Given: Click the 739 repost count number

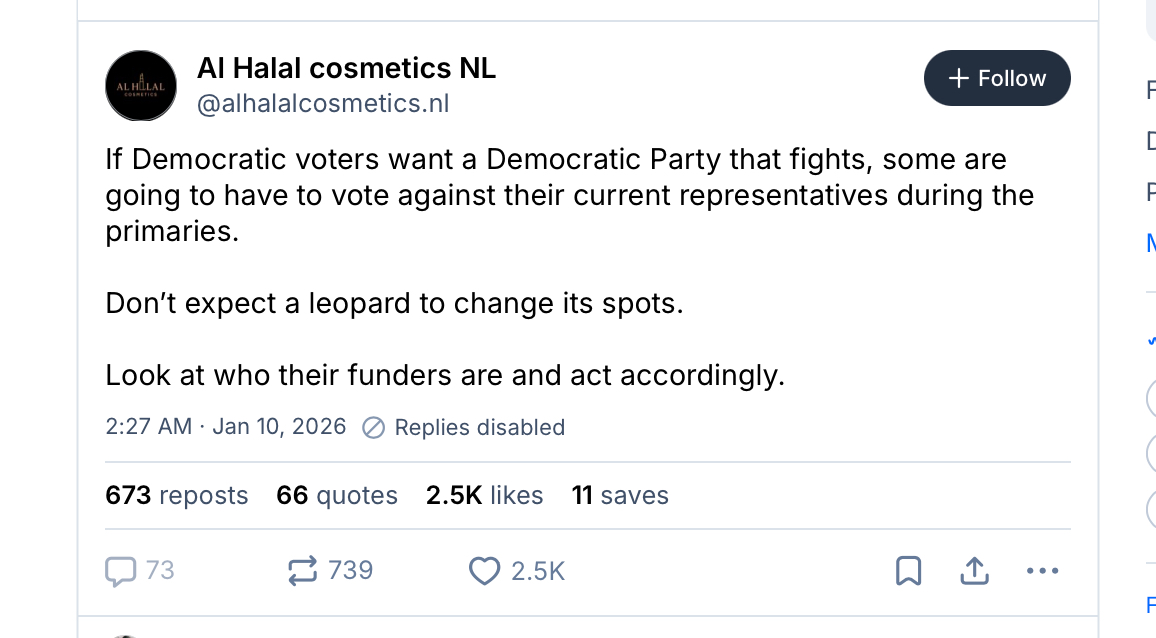Looking at the screenshot, I should (x=351, y=570).
